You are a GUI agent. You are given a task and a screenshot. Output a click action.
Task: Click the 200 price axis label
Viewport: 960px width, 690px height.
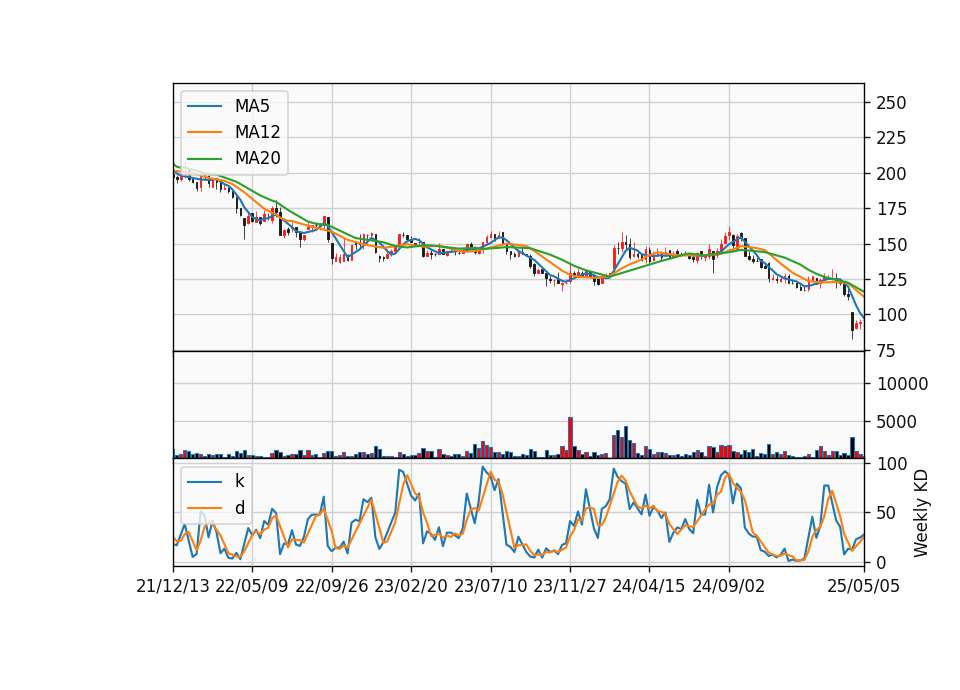[x=891, y=174]
